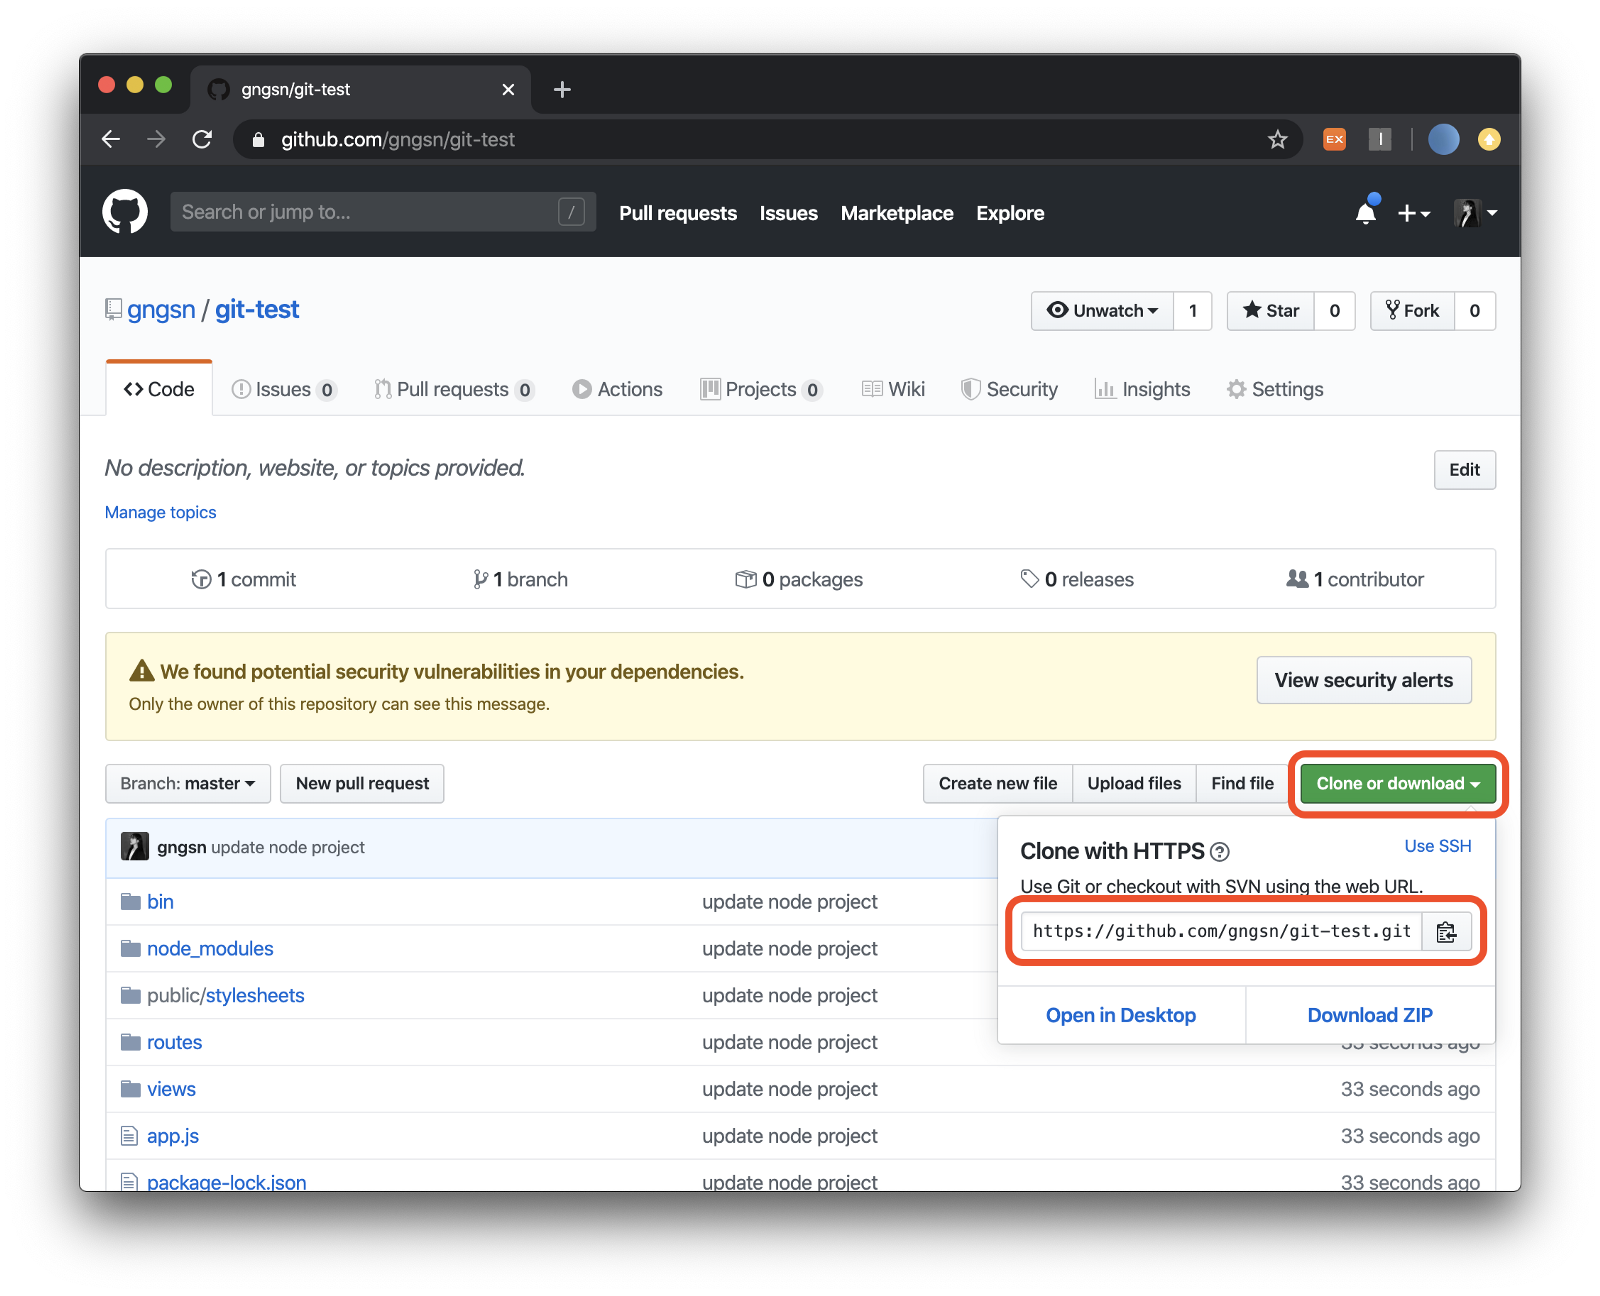Screen dimensions: 1600x1296
Task: Open Pull requests in top navigation
Action: [x=678, y=213]
